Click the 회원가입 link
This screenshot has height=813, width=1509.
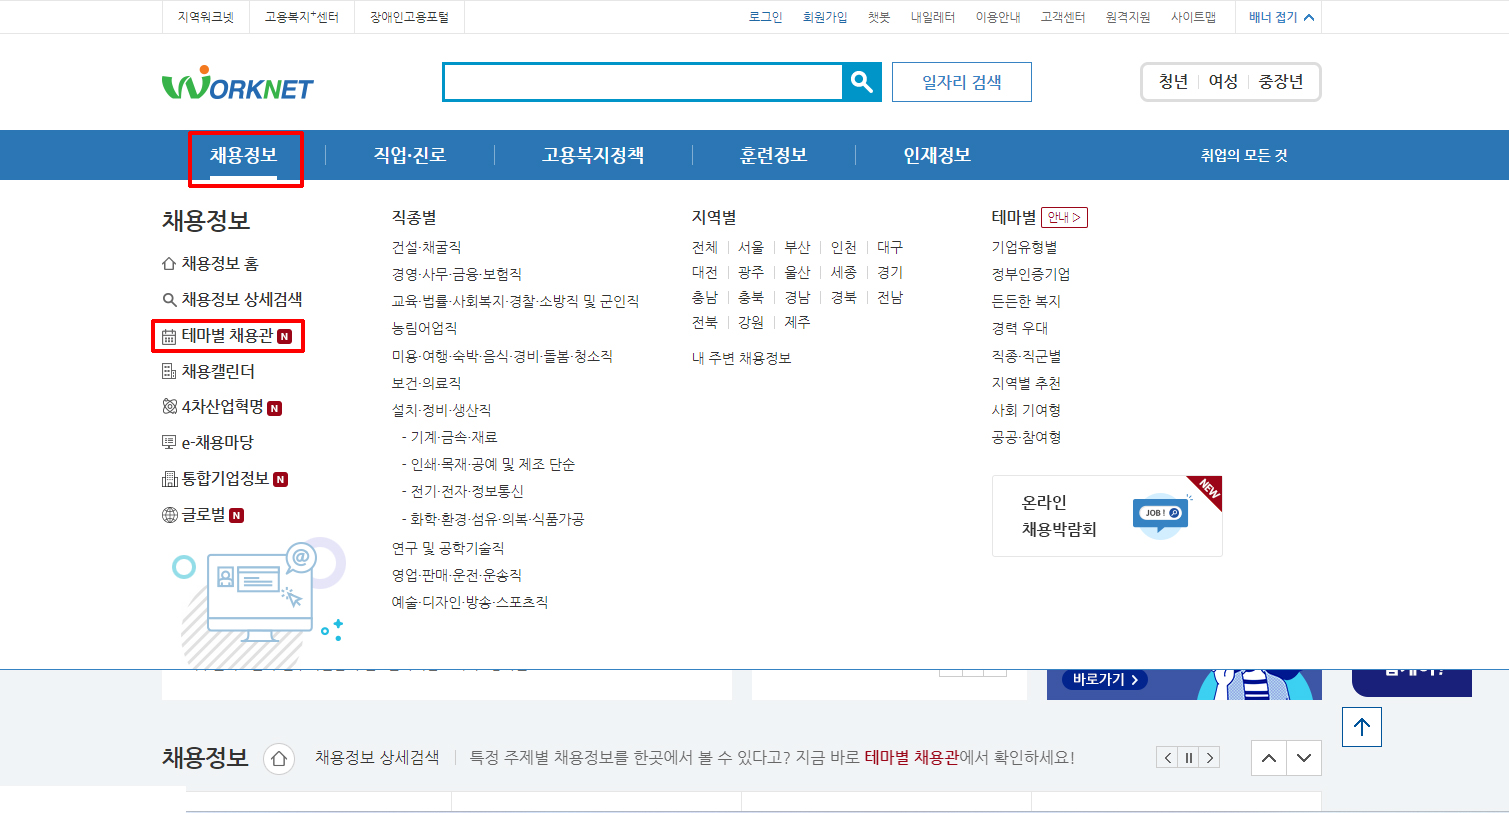825,16
